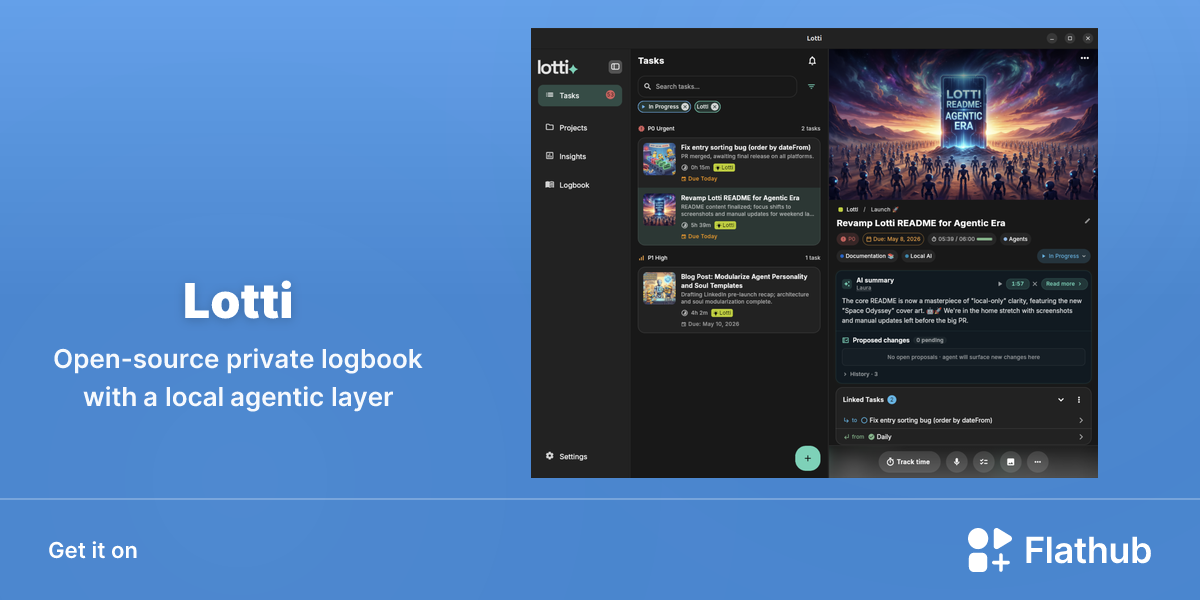Image resolution: width=1200 pixels, height=600 pixels.
Task: Open the In Progress status dropdown
Action: 1064,256
